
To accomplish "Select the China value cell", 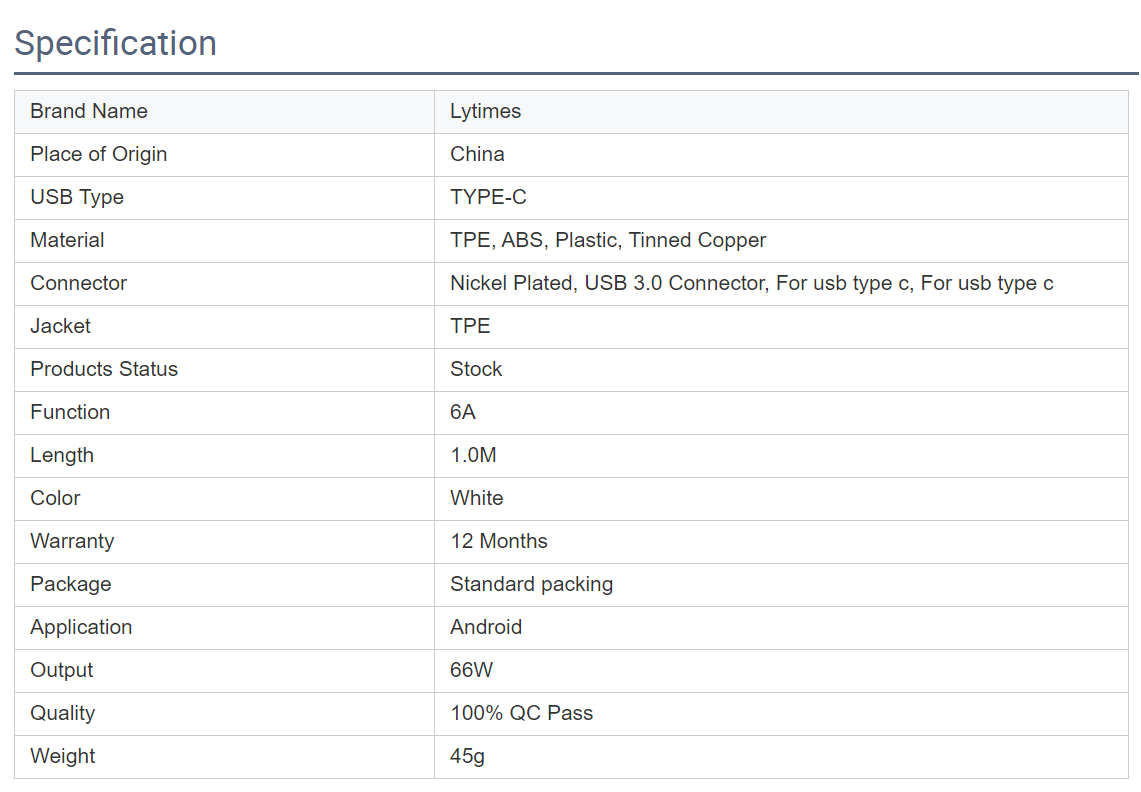I will coord(477,155).
